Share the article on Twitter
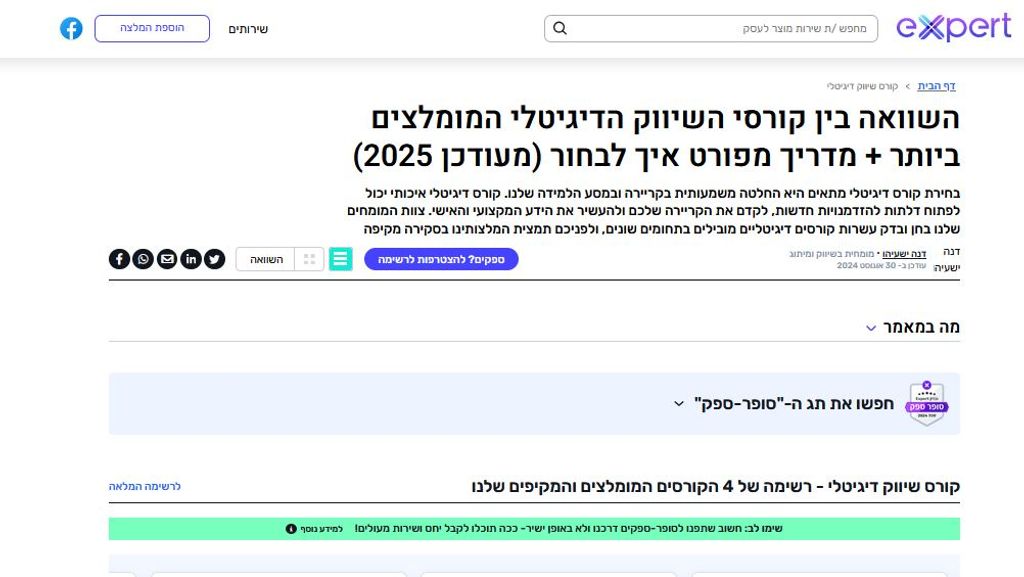1024x577 pixels. 215,259
